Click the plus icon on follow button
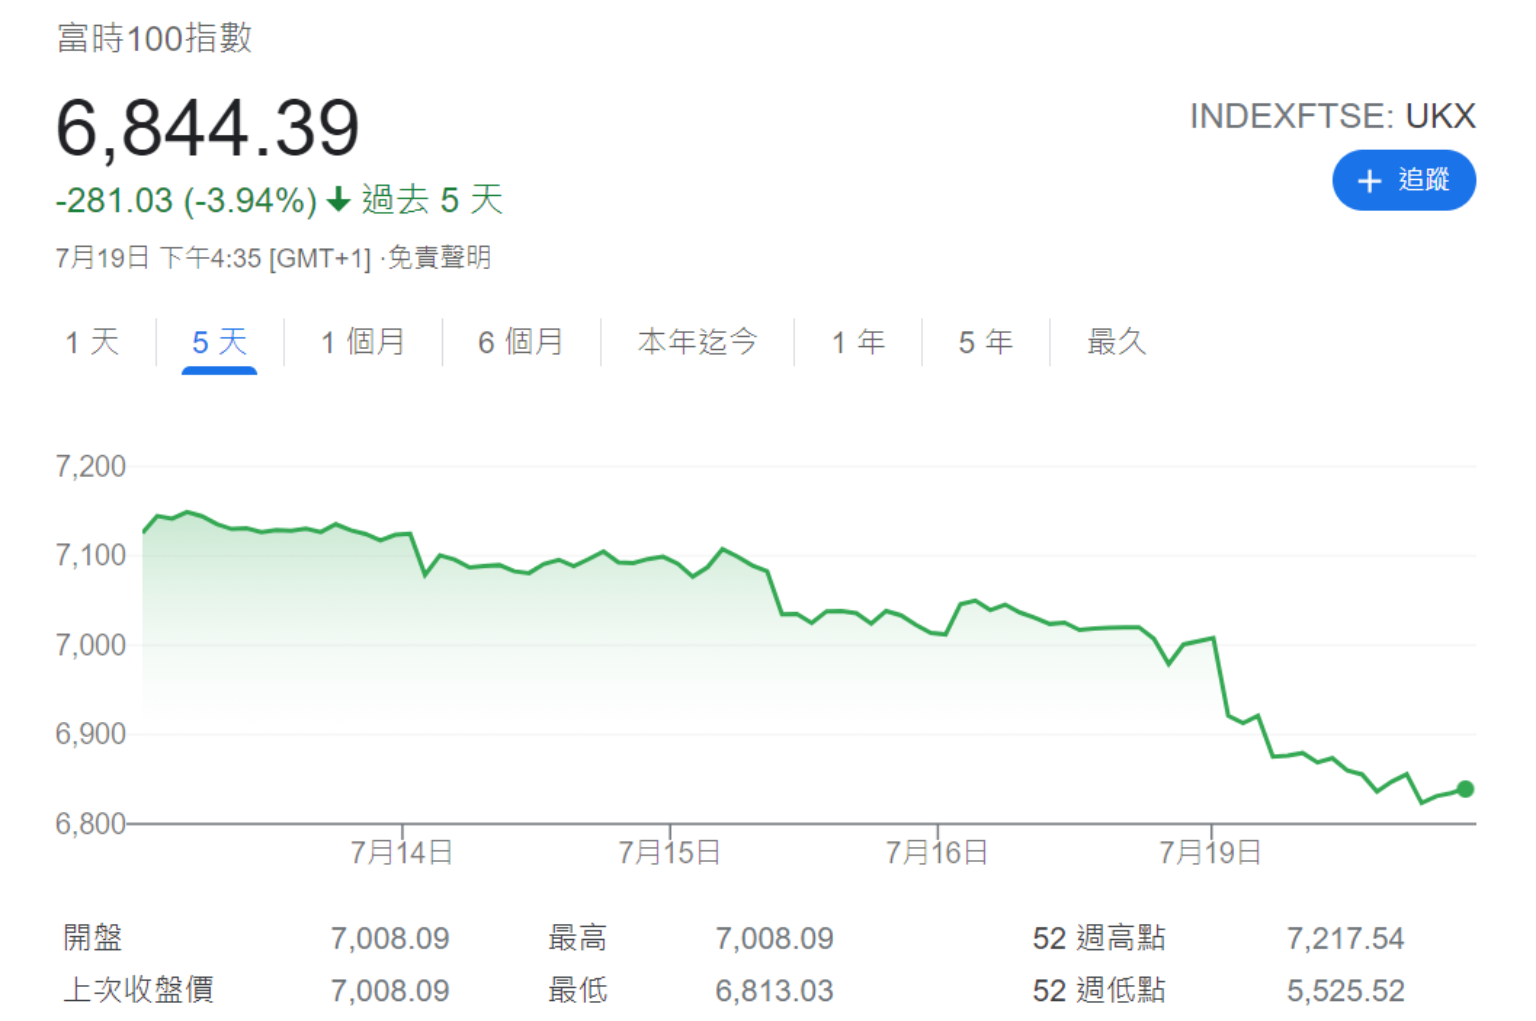 click(x=1369, y=181)
